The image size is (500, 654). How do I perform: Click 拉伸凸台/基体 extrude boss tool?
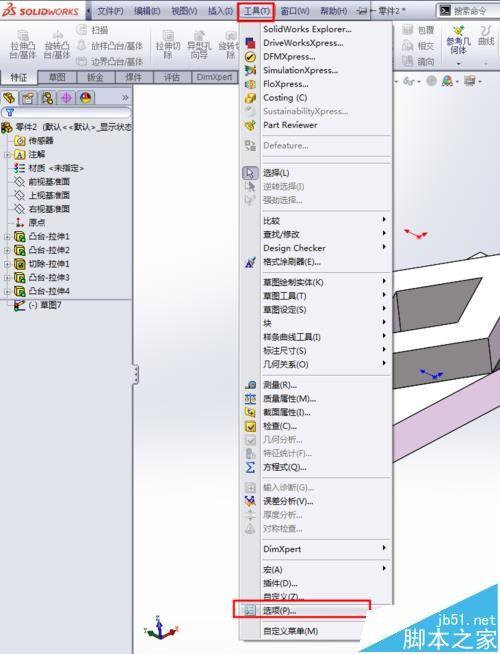point(23,45)
